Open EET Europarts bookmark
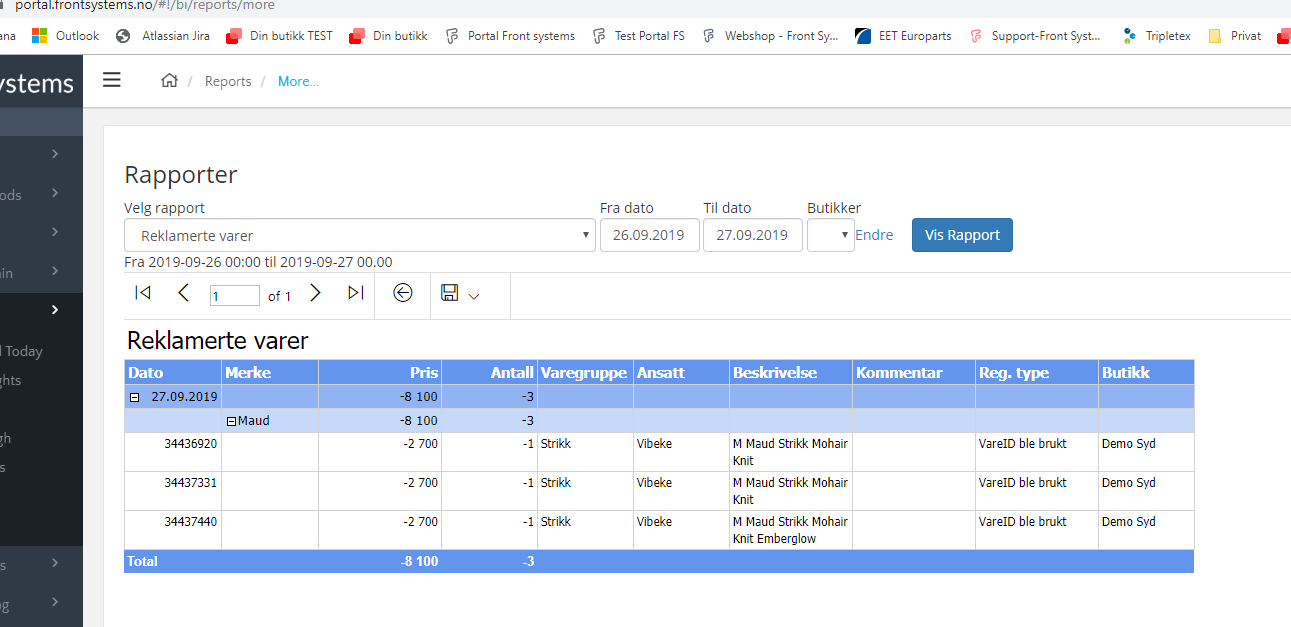The height and width of the screenshot is (627, 1291). 903,36
